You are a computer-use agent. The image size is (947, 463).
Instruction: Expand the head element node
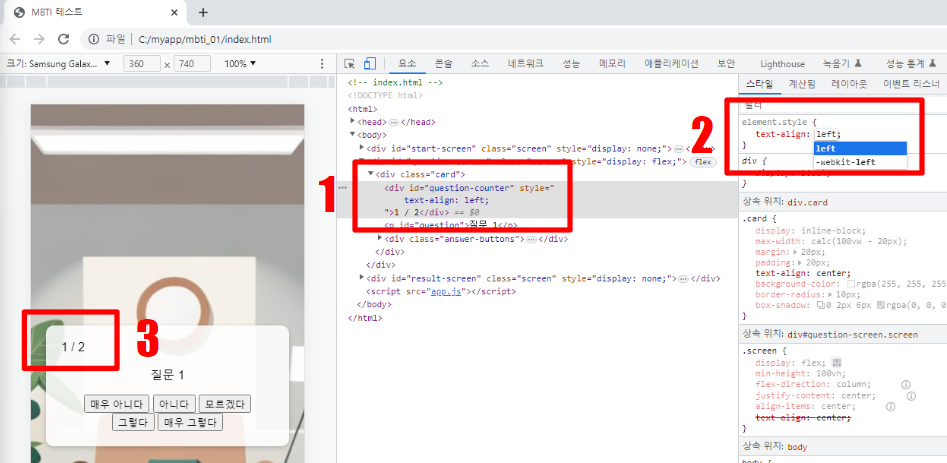pyautogui.click(x=353, y=121)
